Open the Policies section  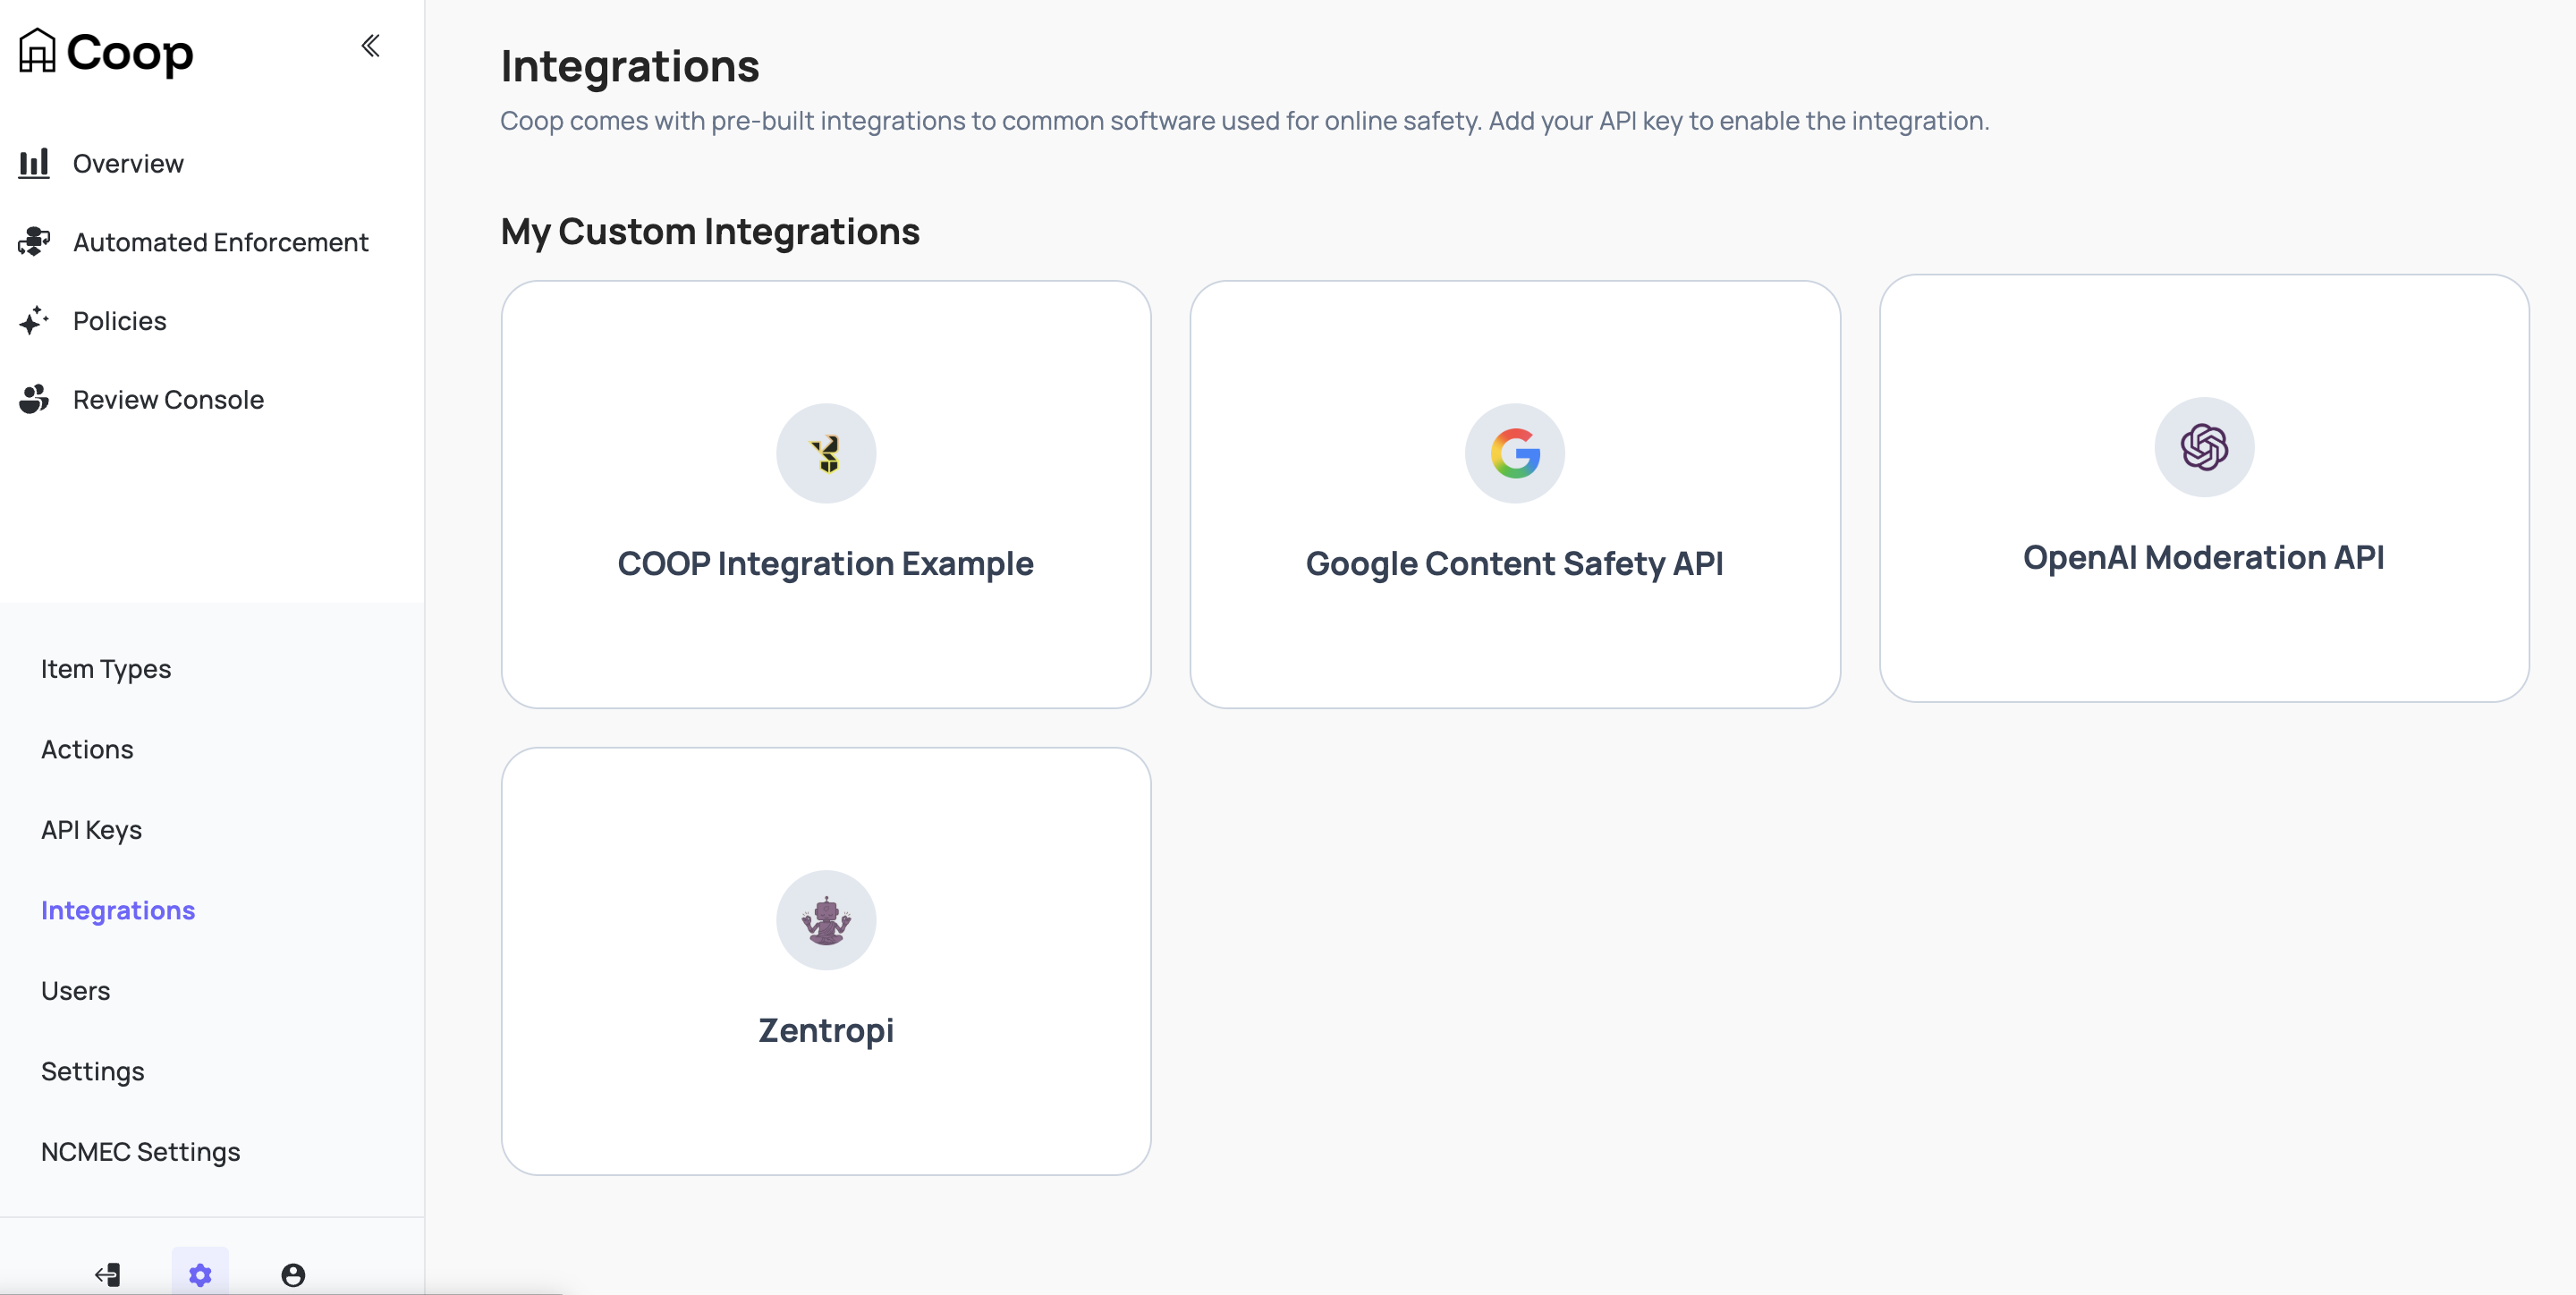[x=120, y=320]
